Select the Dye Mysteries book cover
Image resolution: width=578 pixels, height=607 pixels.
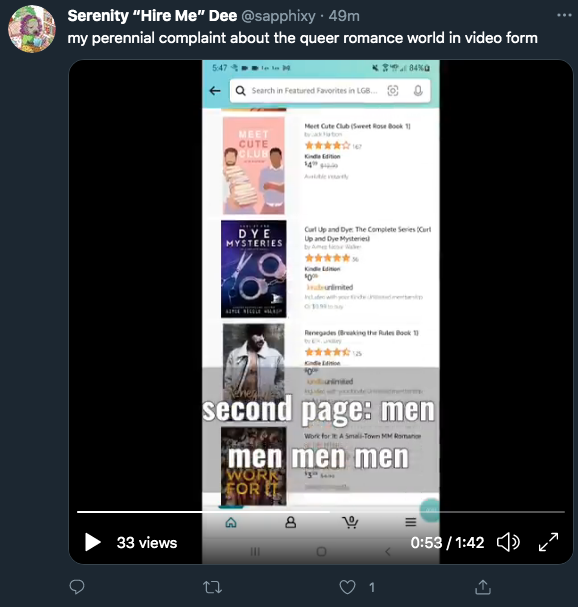[x=254, y=269]
